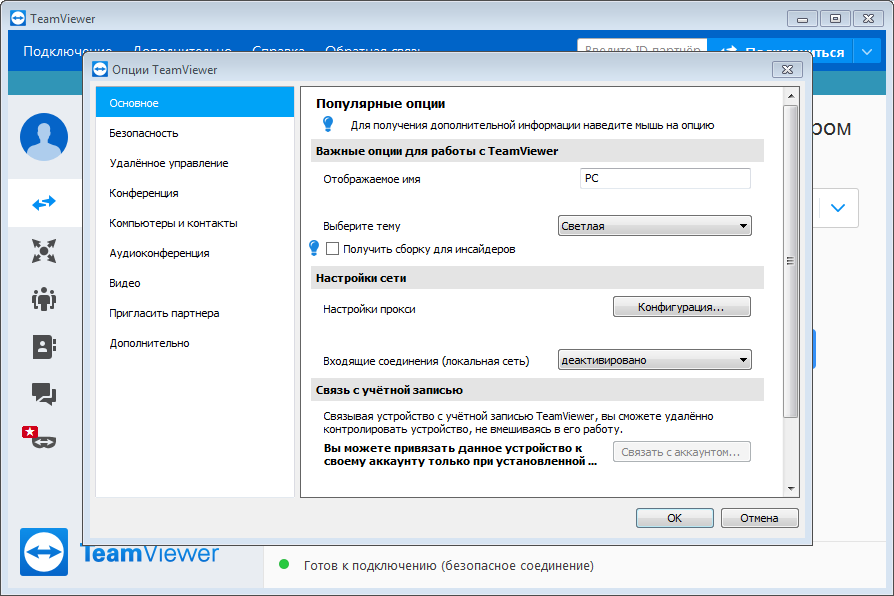
Task: Open the Аудиоконференция settings category
Action: 159,253
